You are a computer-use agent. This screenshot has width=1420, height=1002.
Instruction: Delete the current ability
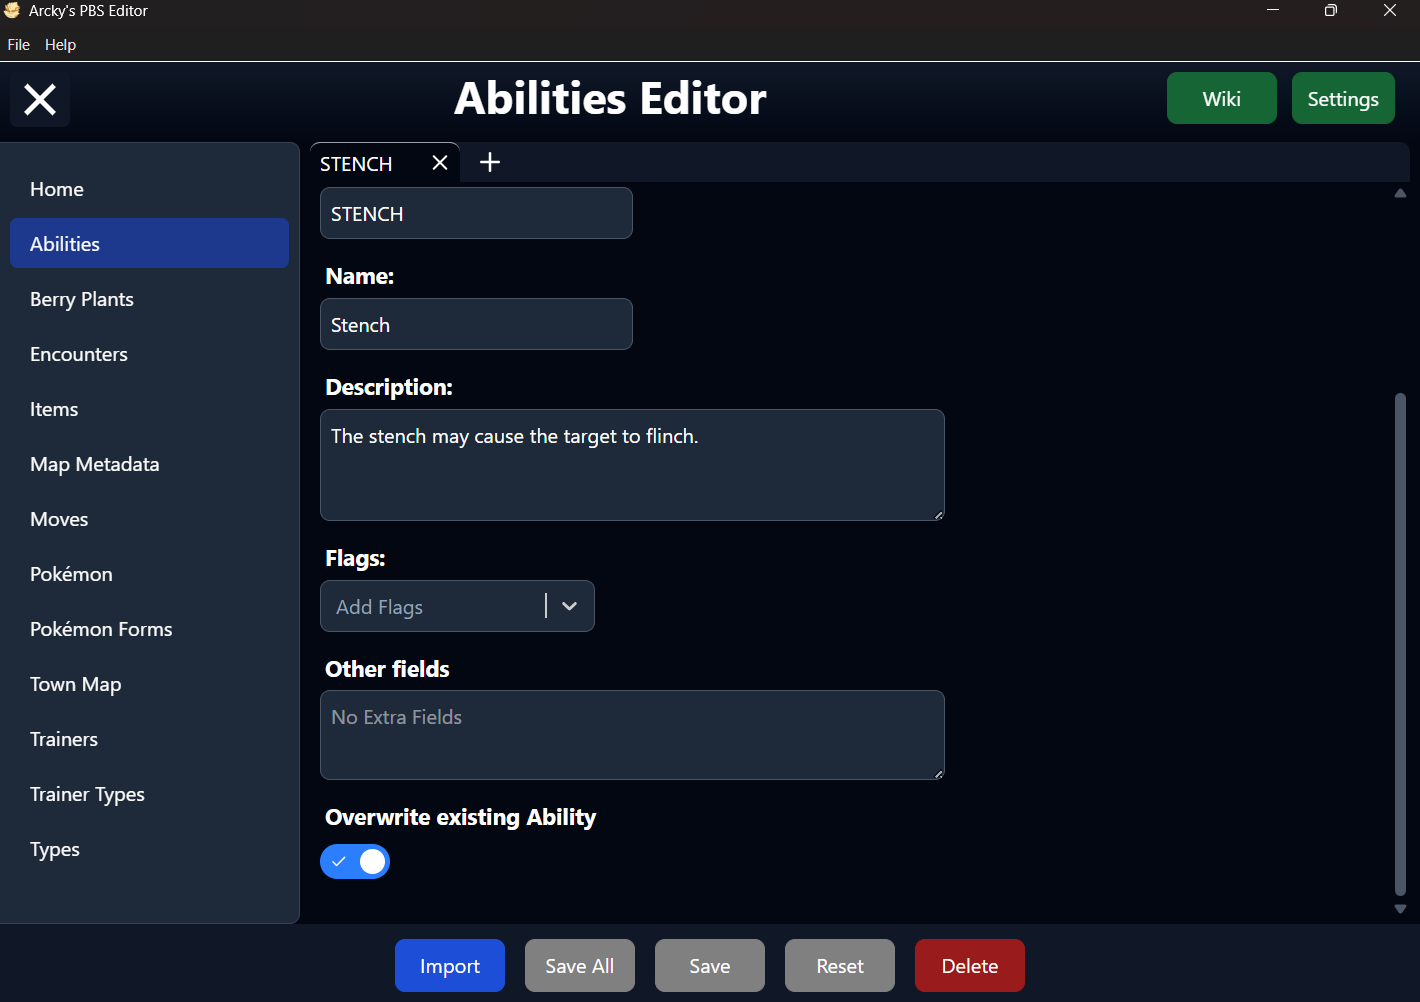point(970,966)
